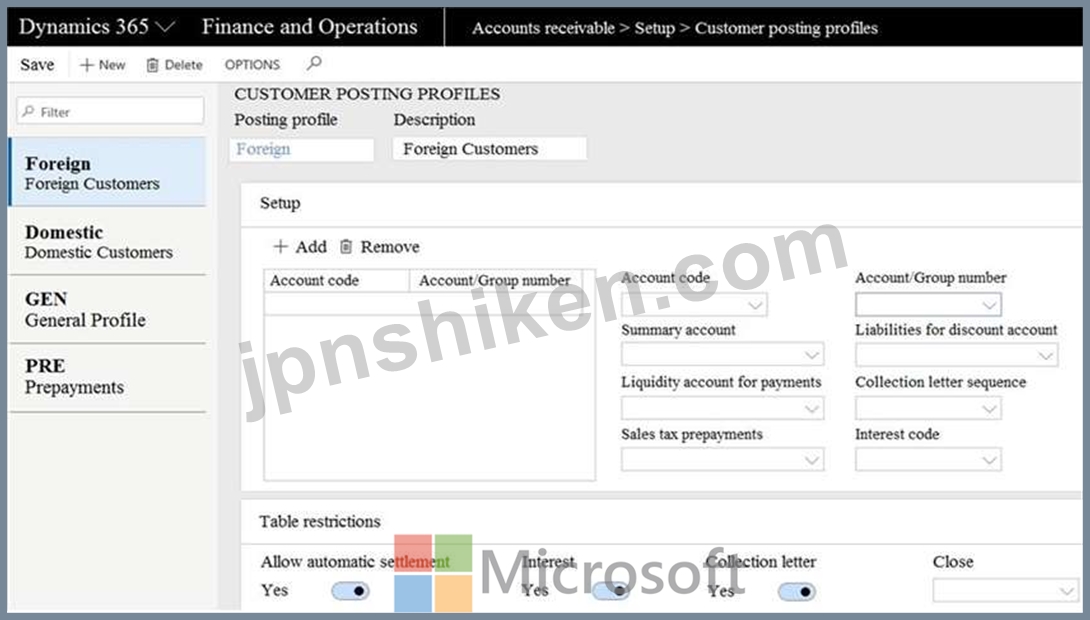This screenshot has width=1090, height=620.
Task: Open the Interest code dropdown
Action: click(x=928, y=459)
